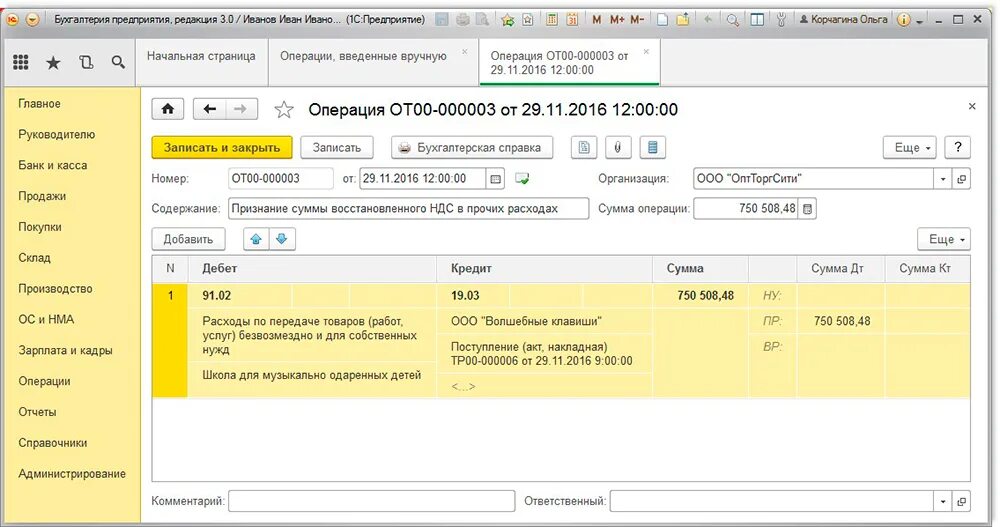Open the calculator icon in the title bar

click(x=552, y=20)
